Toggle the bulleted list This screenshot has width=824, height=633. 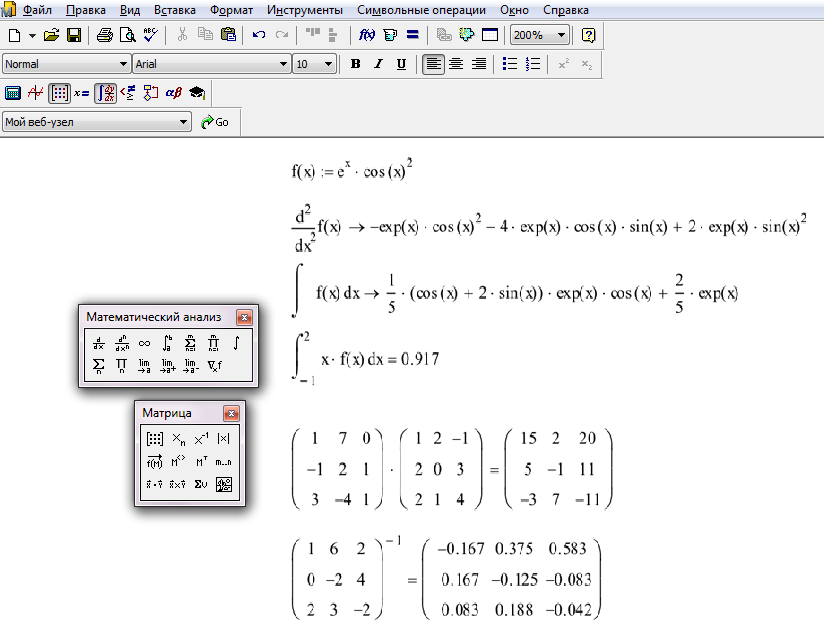tap(510, 64)
